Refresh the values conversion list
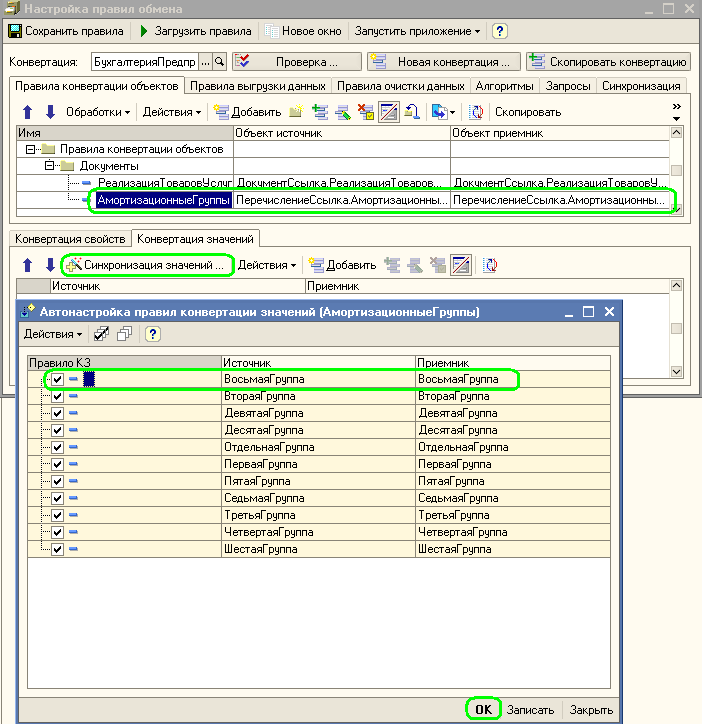 click(x=490, y=265)
